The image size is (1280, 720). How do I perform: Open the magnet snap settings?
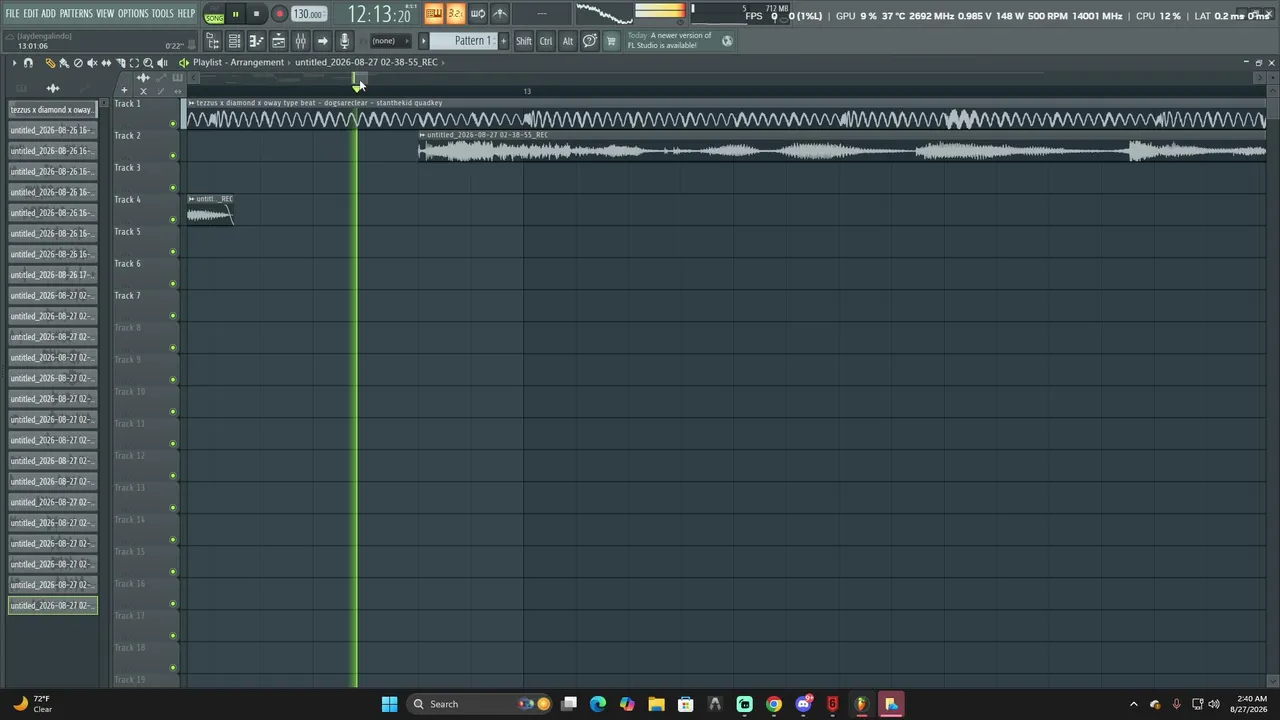pyautogui.click(x=28, y=63)
